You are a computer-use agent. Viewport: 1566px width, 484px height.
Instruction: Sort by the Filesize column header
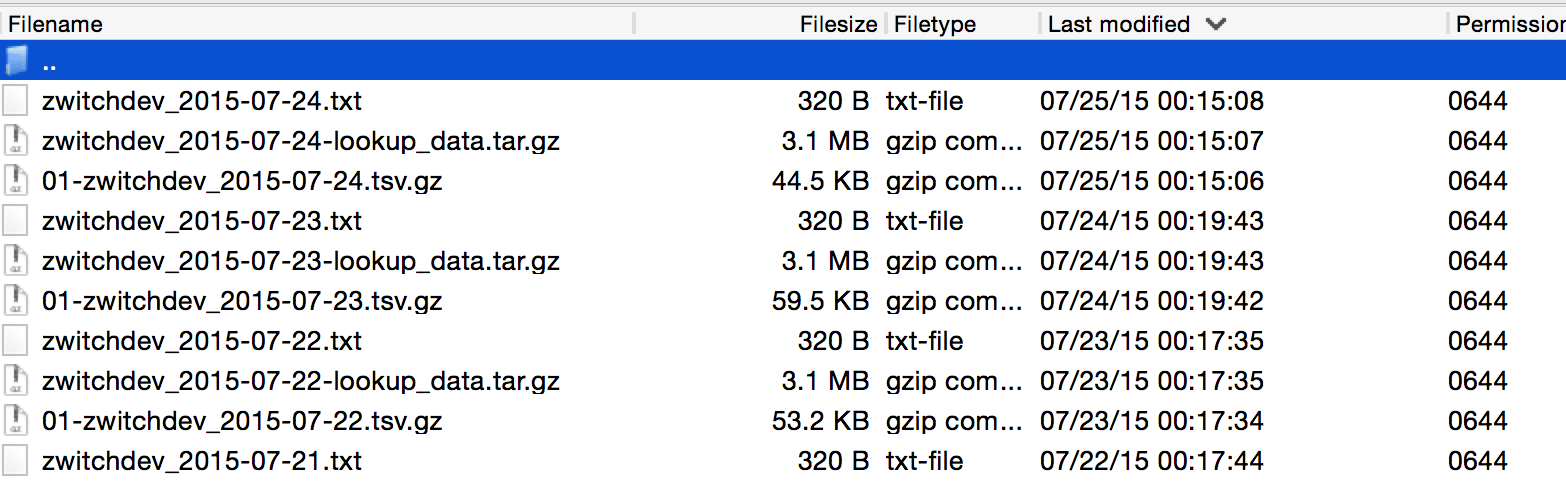point(838,24)
